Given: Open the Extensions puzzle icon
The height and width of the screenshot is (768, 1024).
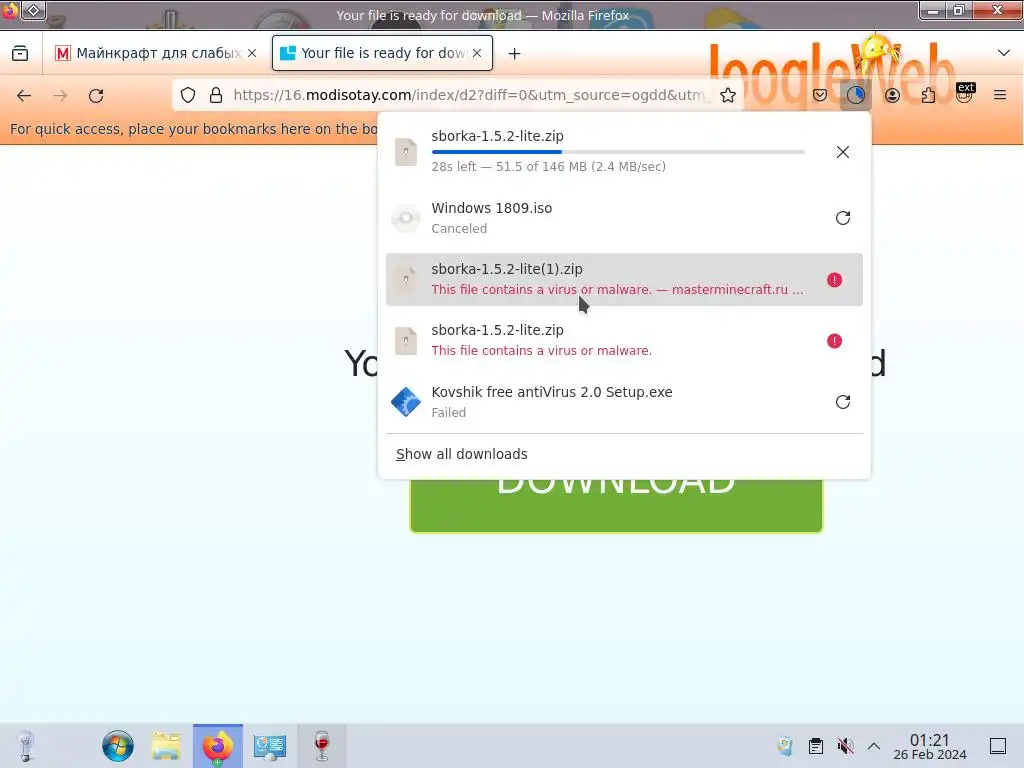Looking at the screenshot, I should (928, 95).
